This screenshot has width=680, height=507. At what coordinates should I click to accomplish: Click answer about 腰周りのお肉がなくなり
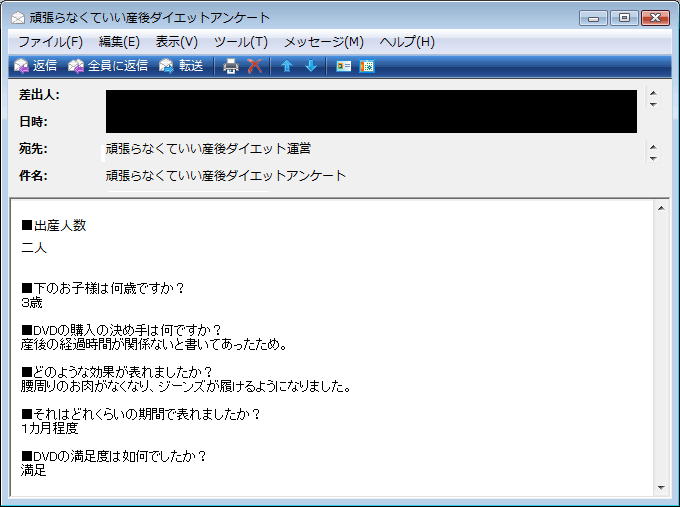(186, 386)
